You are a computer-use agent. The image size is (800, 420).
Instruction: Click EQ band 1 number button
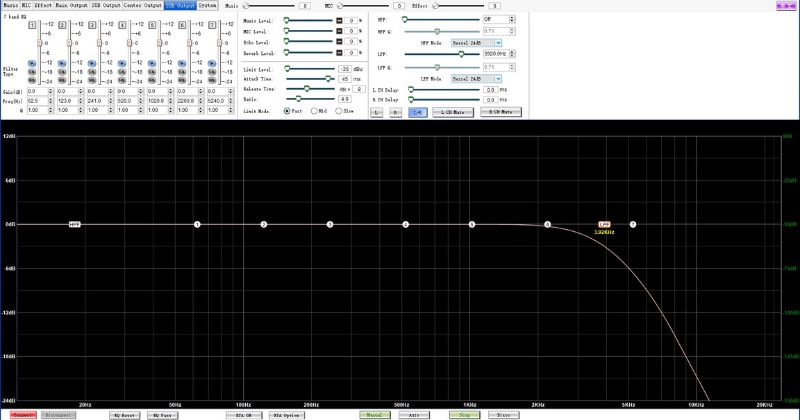33,23
